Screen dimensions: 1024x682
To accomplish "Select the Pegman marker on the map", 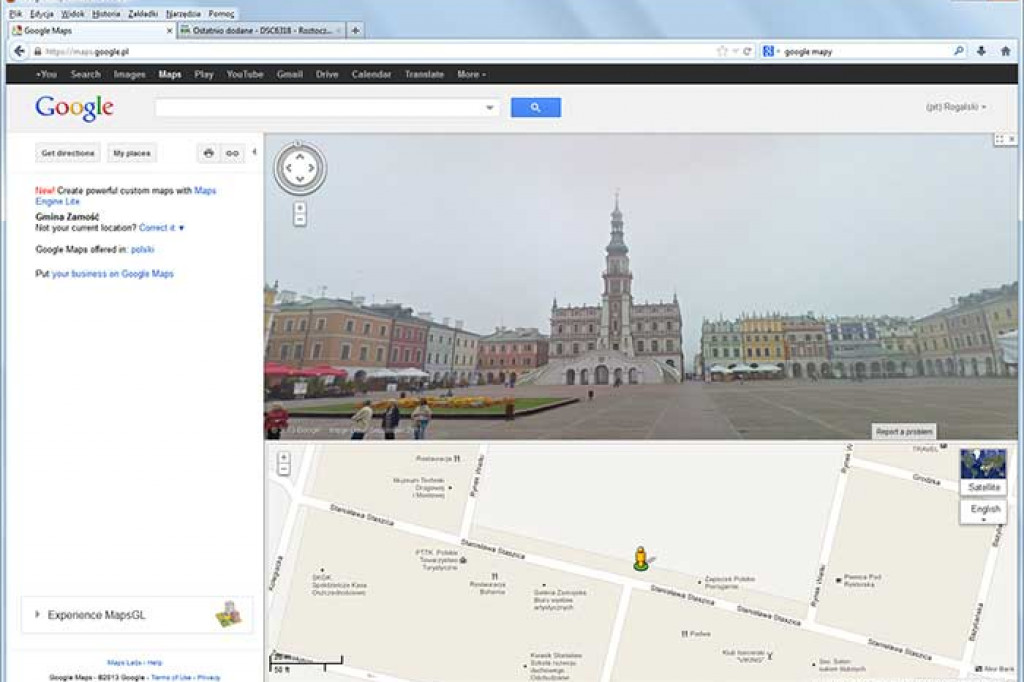I will click(x=641, y=559).
